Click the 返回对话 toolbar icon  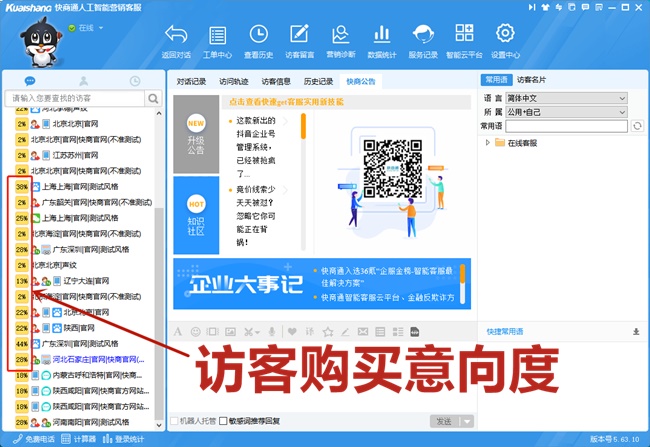coord(176,40)
